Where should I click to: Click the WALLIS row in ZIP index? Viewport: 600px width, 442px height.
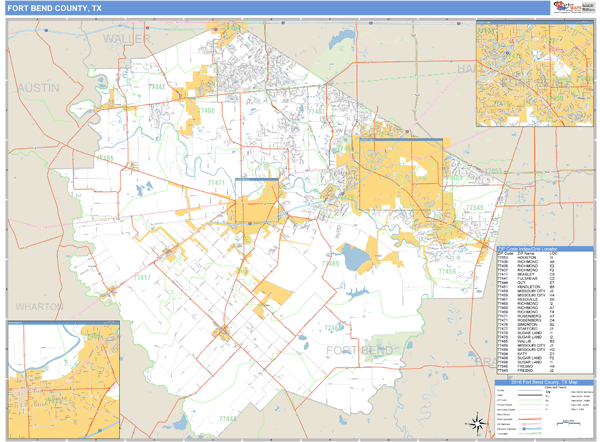click(526, 341)
